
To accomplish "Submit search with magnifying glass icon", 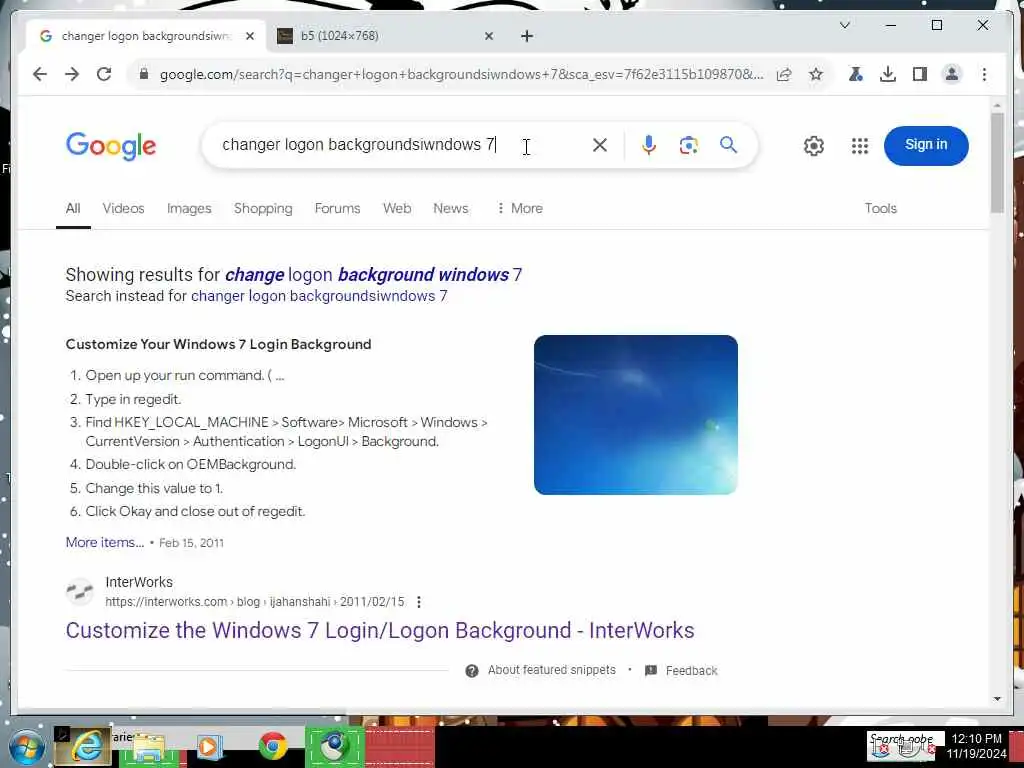I will click(729, 145).
